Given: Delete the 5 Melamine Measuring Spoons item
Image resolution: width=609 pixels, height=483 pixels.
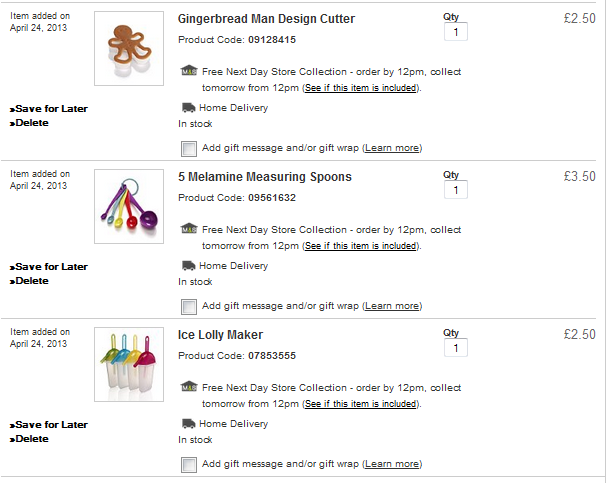Looking at the screenshot, I should 33,281.
